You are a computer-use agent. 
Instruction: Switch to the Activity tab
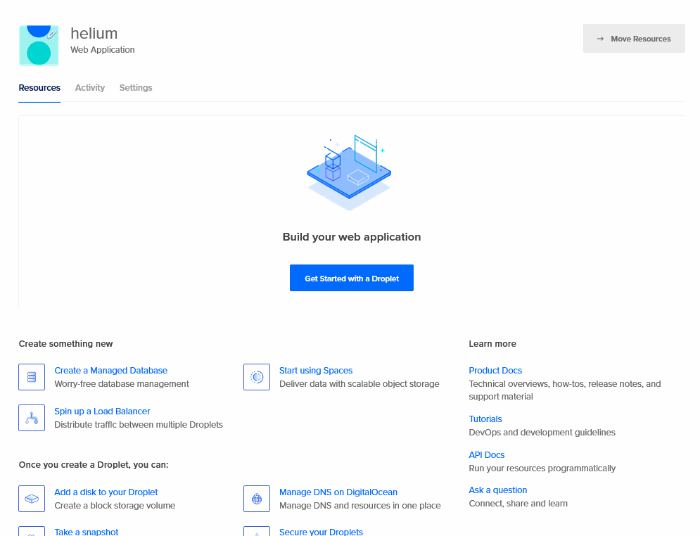coord(90,88)
